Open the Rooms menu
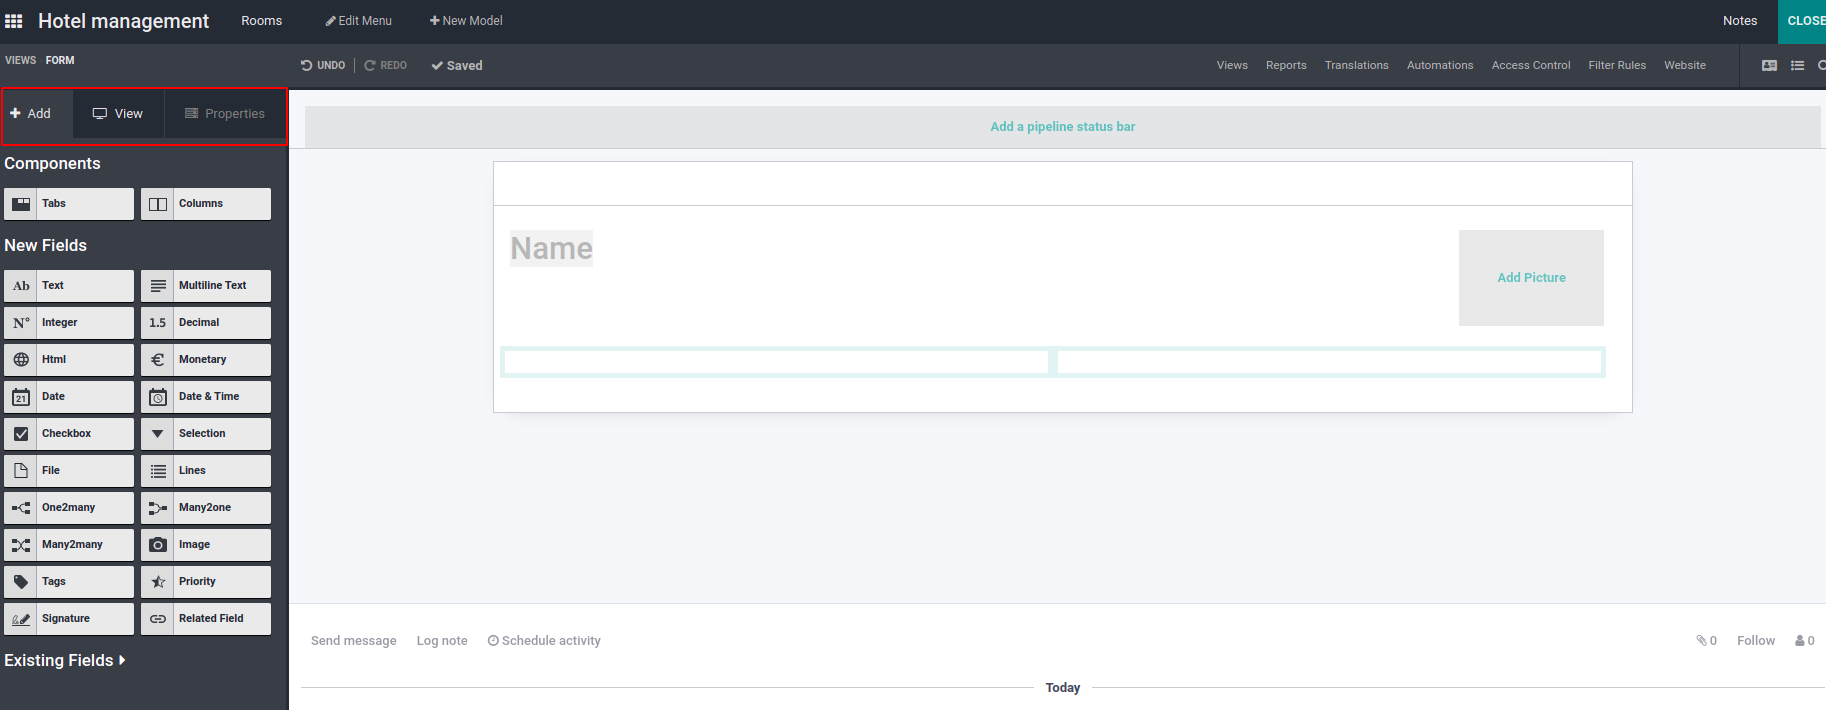The image size is (1826, 710). [262, 21]
